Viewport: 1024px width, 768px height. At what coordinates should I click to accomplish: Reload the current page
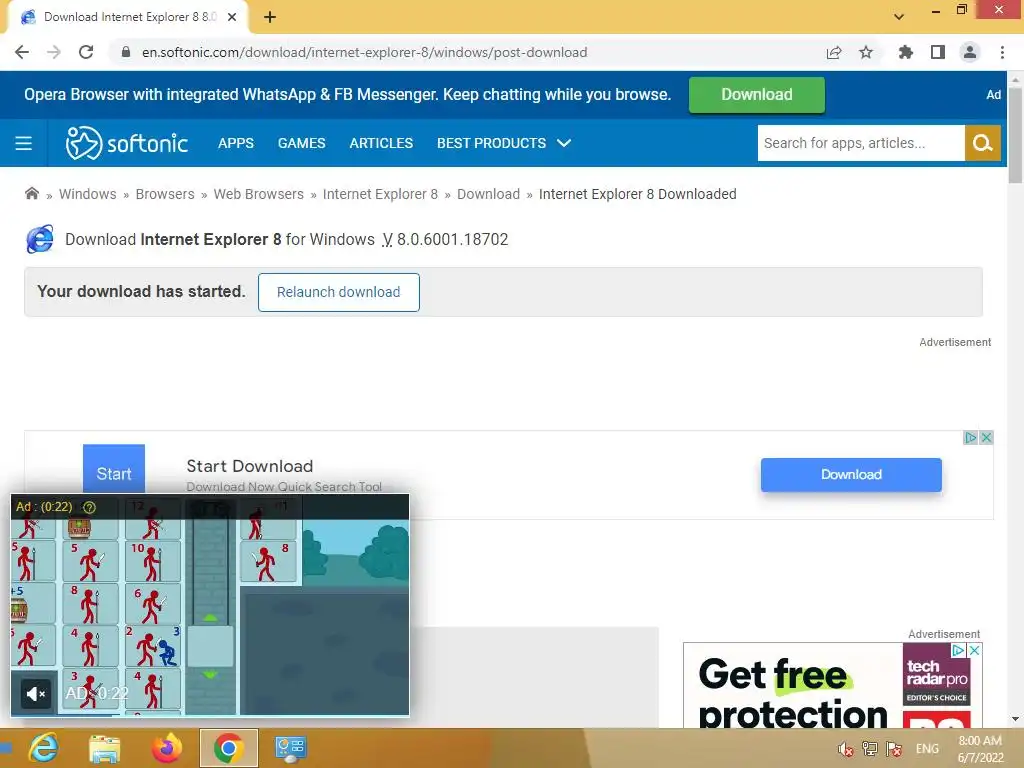tap(86, 52)
